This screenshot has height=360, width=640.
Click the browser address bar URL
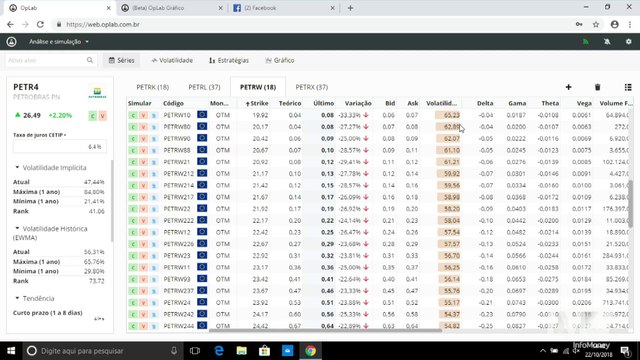103,24
